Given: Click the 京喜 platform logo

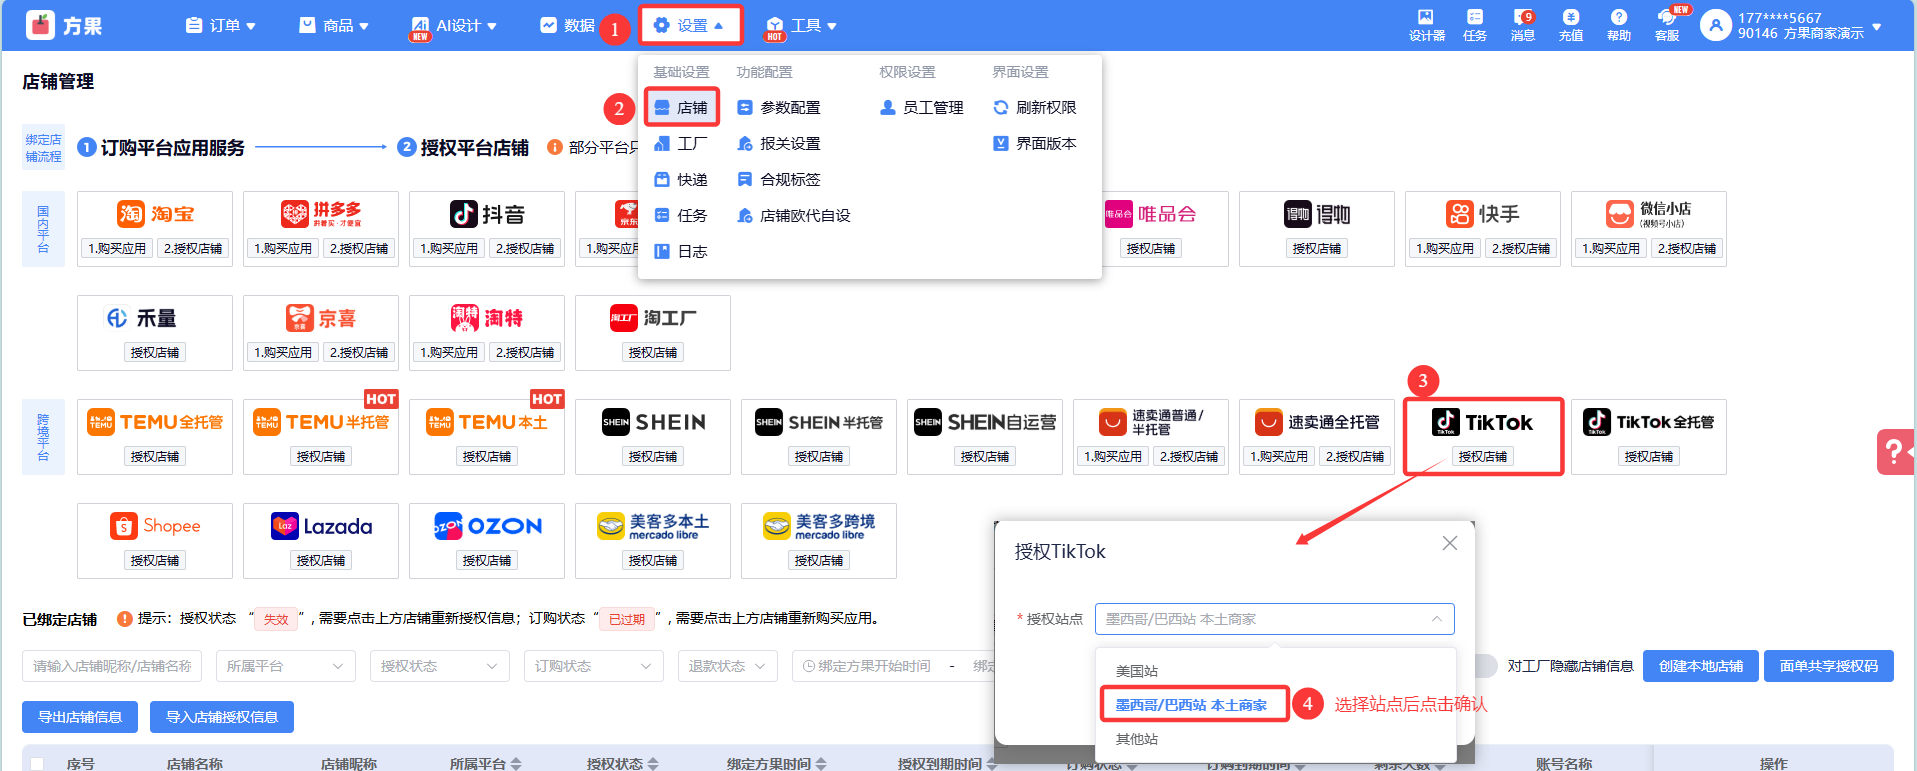Looking at the screenshot, I should click(x=321, y=318).
